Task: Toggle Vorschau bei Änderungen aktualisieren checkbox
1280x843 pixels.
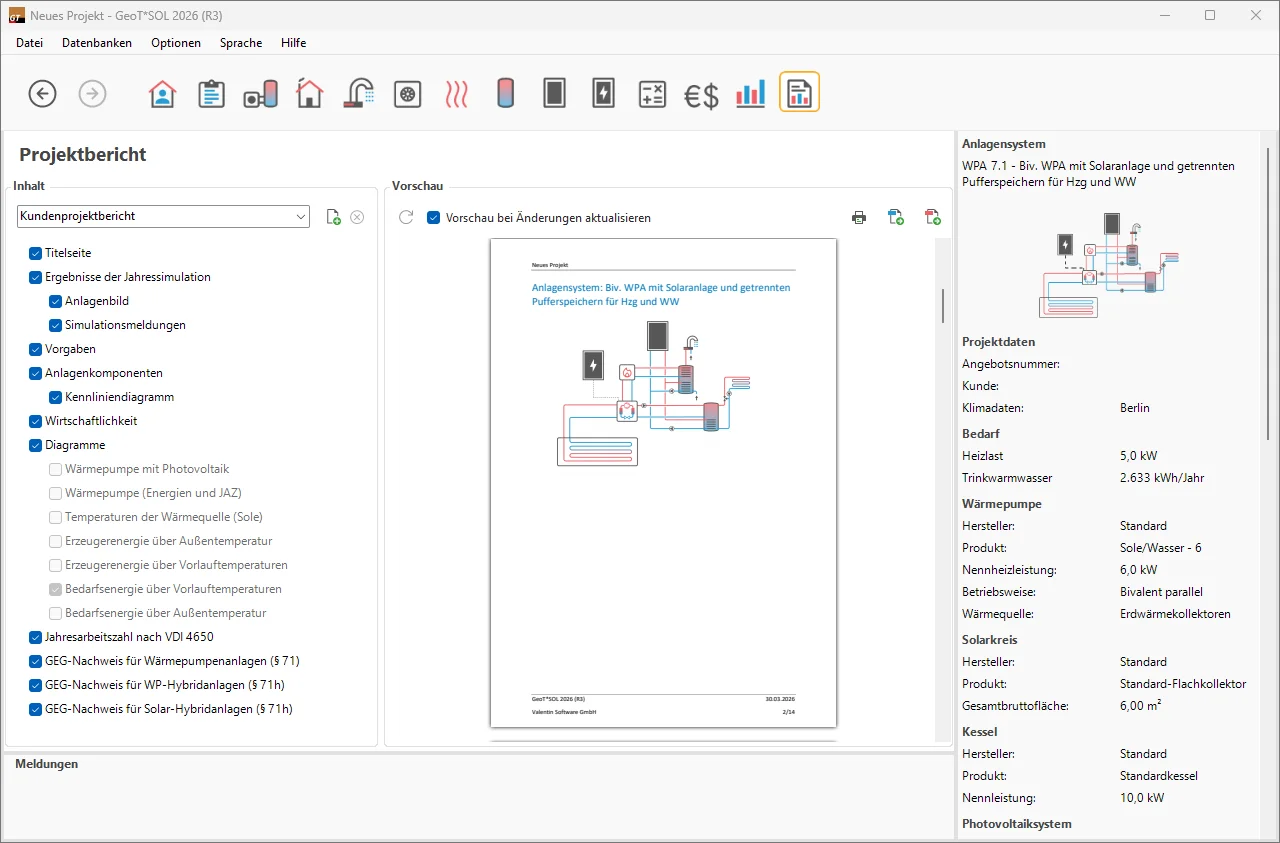Action: [434, 217]
